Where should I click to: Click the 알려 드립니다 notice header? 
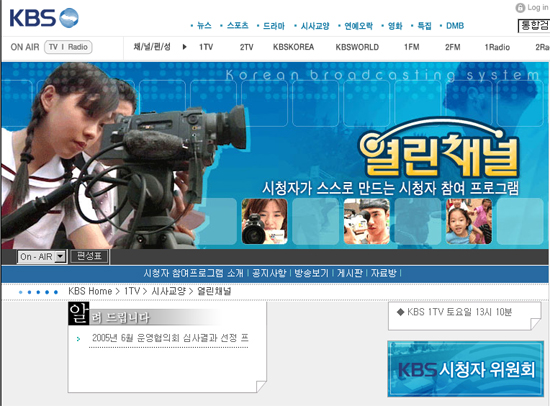click(109, 314)
